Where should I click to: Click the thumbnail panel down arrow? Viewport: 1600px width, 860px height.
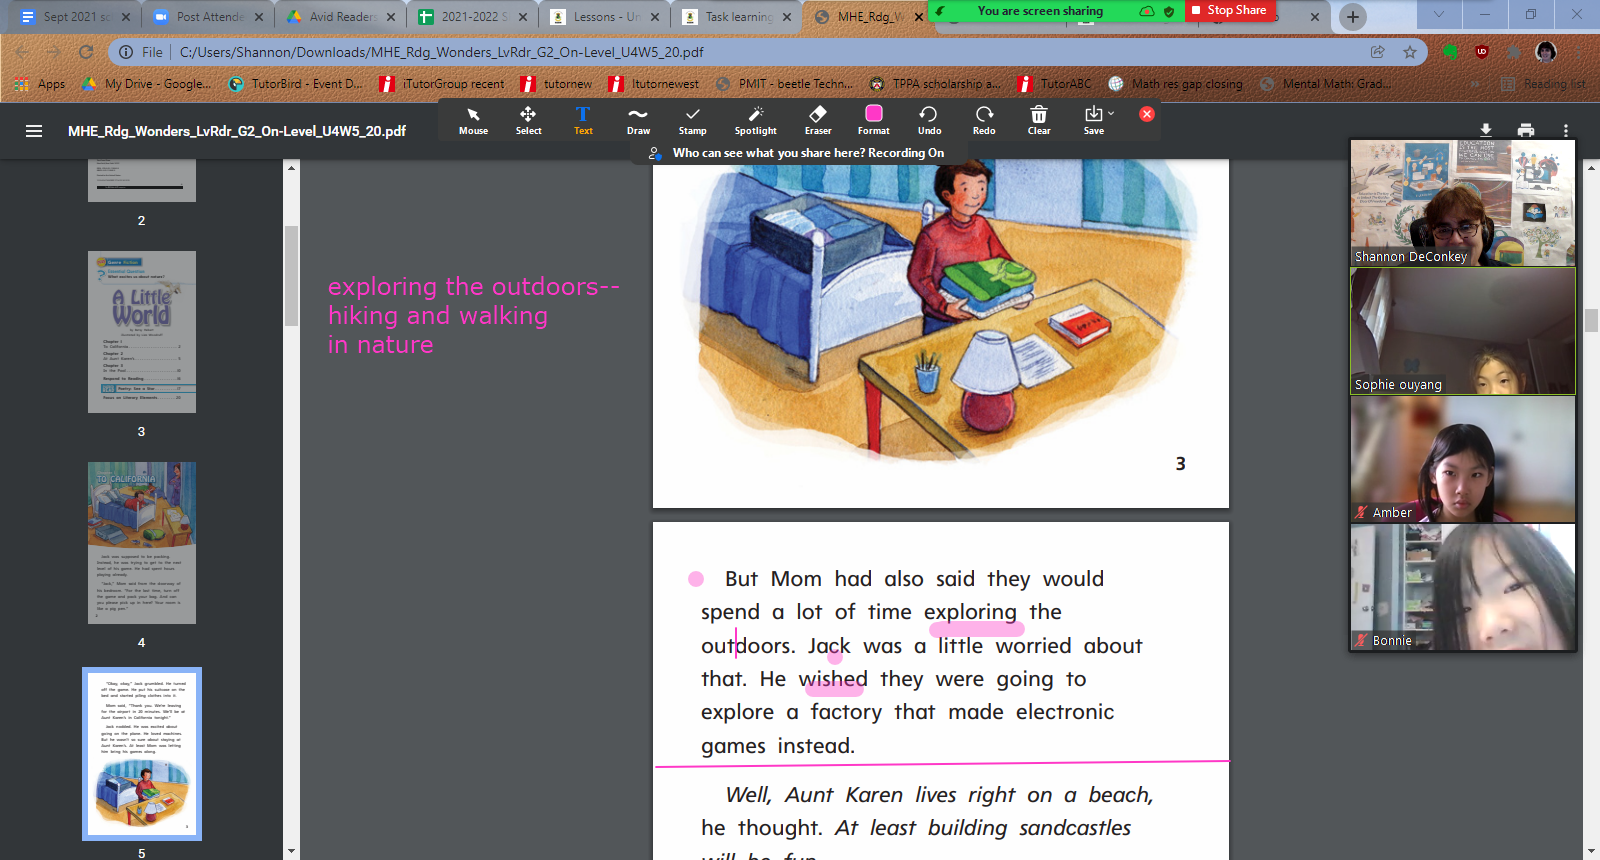point(291,851)
